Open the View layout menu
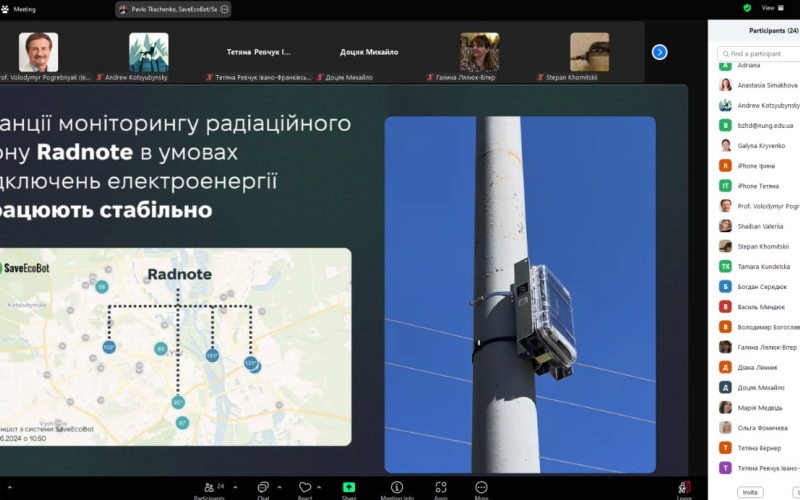Screen dimensions: 800x500 [x=772, y=8]
